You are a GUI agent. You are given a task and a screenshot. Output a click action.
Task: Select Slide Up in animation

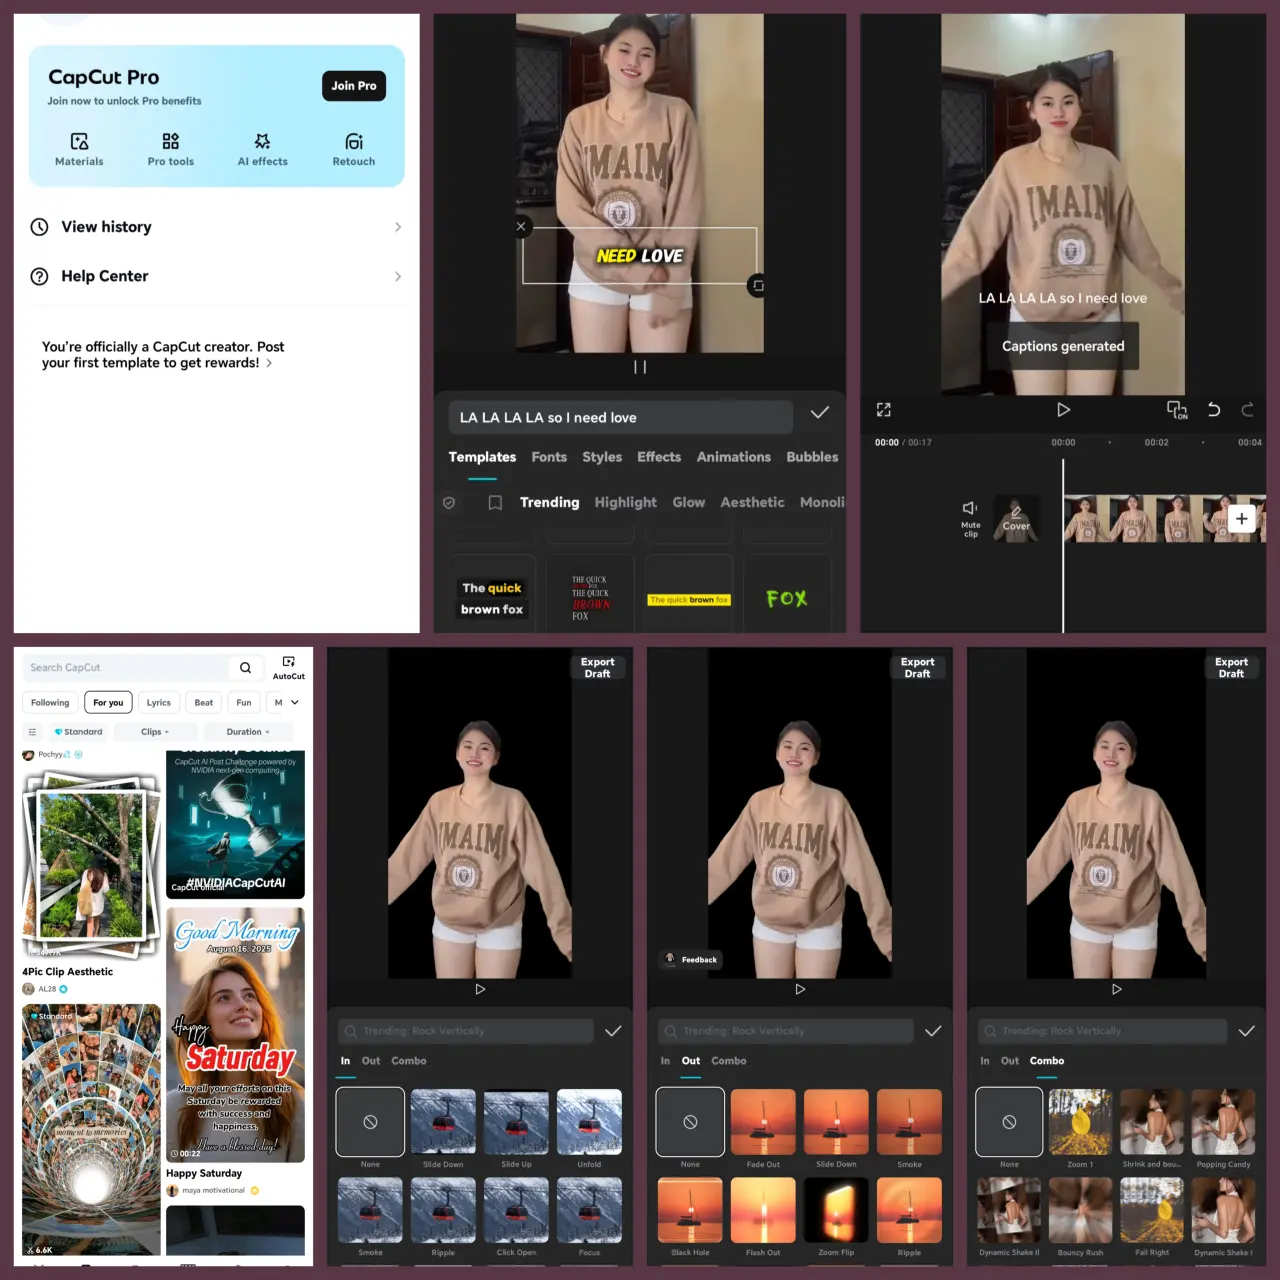pos(516,1129)
